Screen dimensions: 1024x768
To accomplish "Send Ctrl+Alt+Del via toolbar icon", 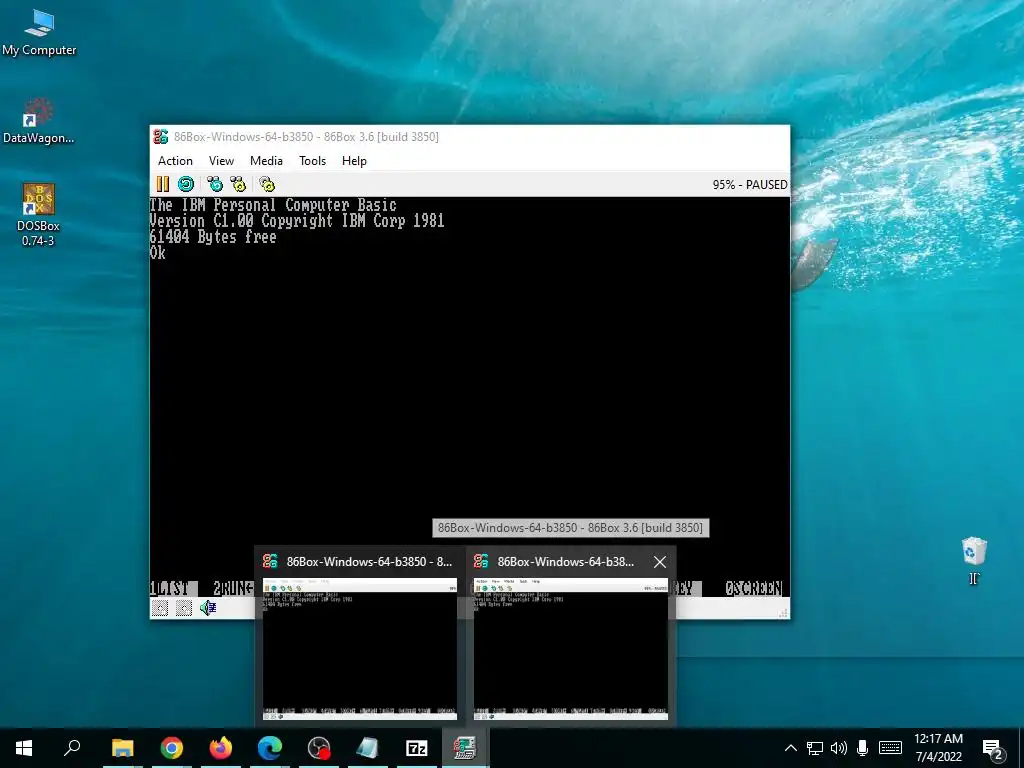I will (215, 184).
